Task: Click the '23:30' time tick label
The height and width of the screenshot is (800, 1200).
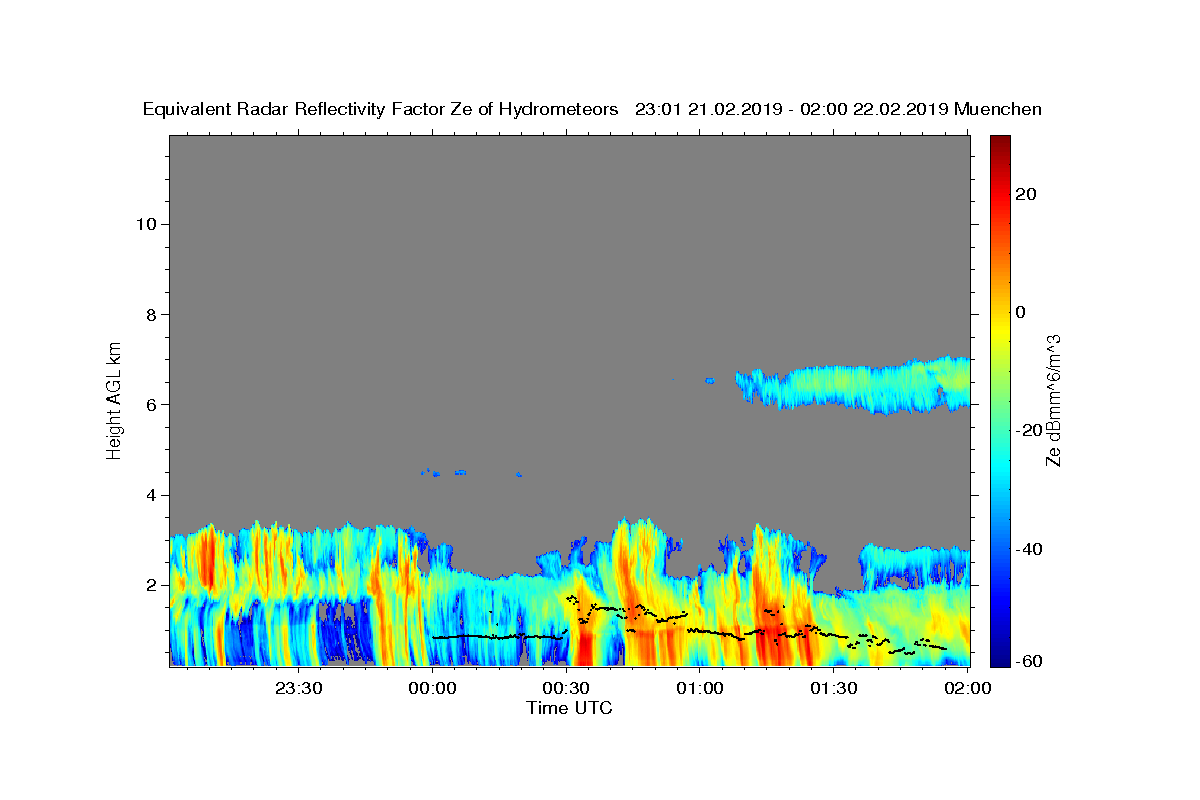Action: point(298,688)
